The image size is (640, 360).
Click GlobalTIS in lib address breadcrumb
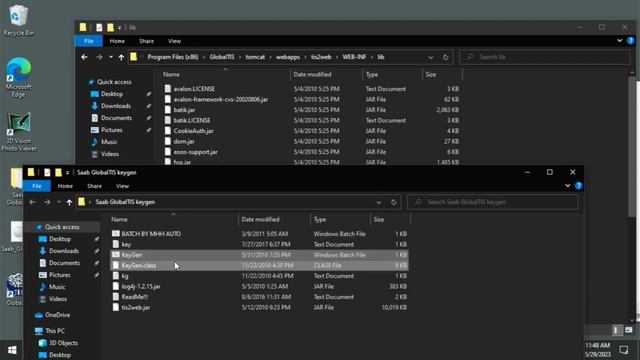(x=222, y=57)
